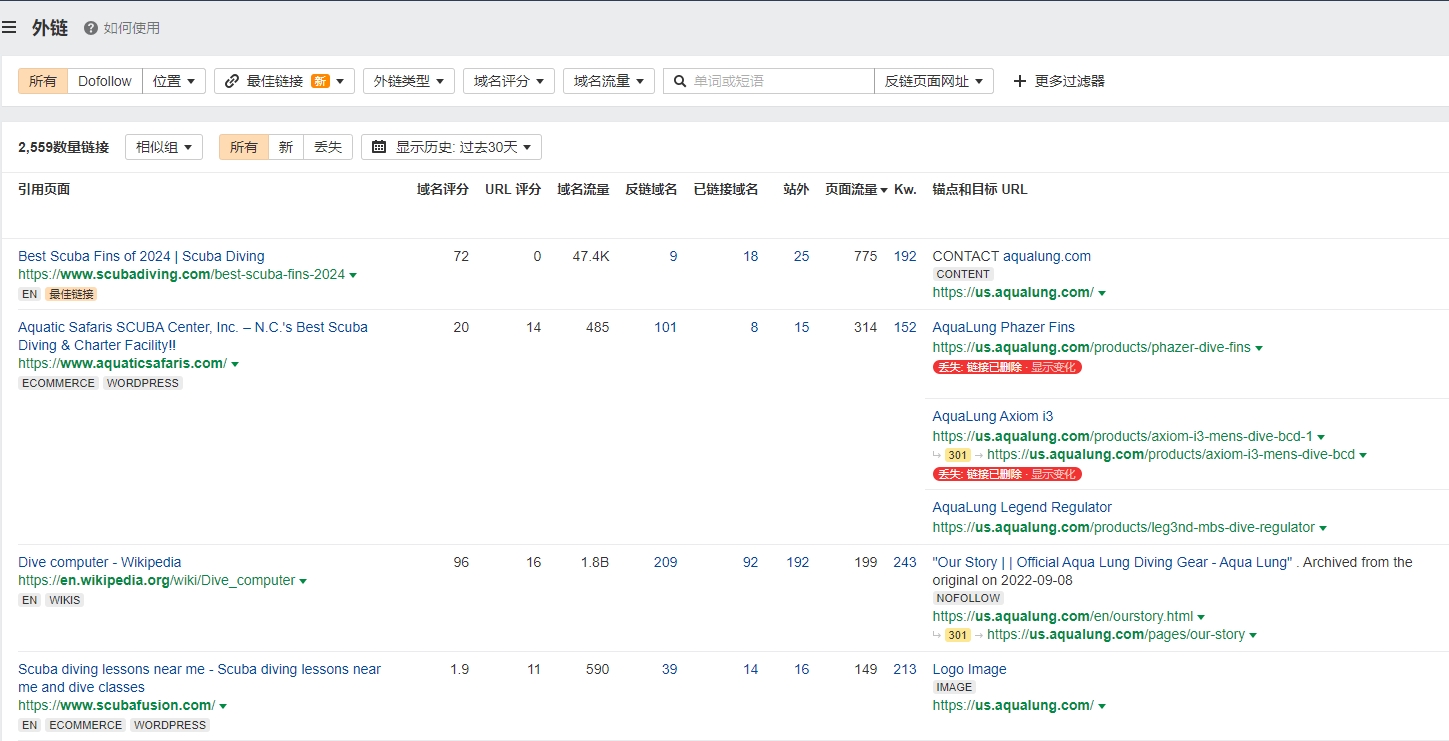Expand en.wikipedia.org URL dropdown arrow
This screenshot has width=1449, height=741.
coord(303,581)
